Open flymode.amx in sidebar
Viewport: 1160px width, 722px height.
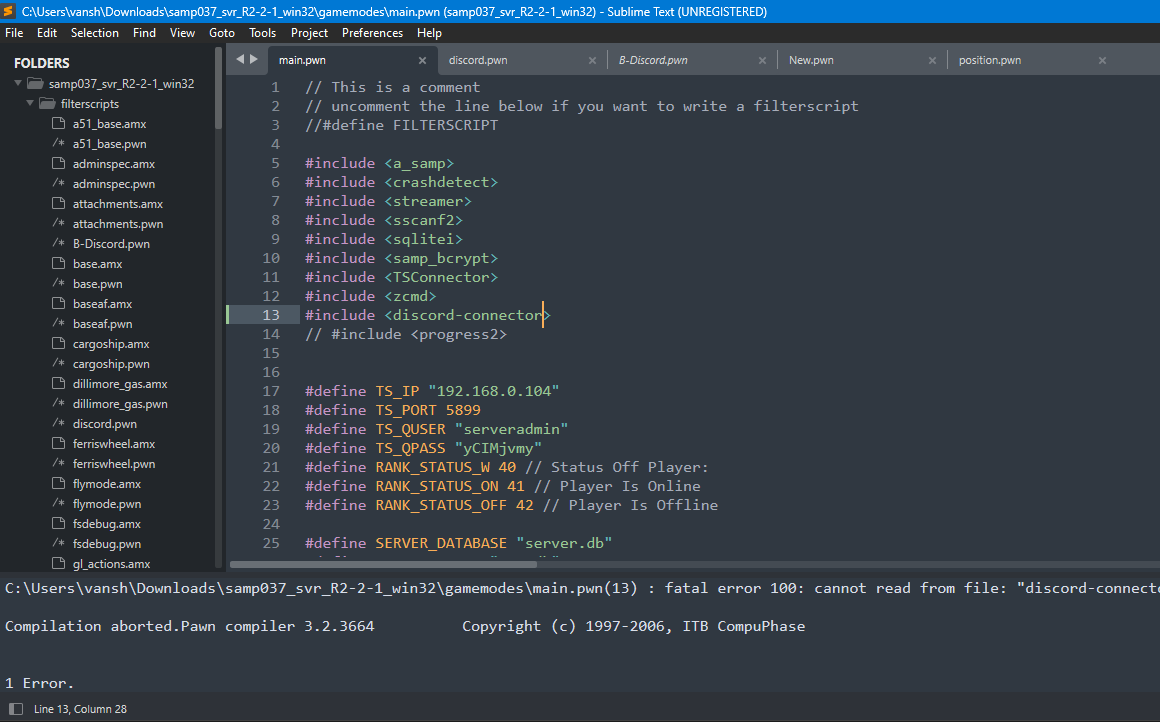pos(107,483)
